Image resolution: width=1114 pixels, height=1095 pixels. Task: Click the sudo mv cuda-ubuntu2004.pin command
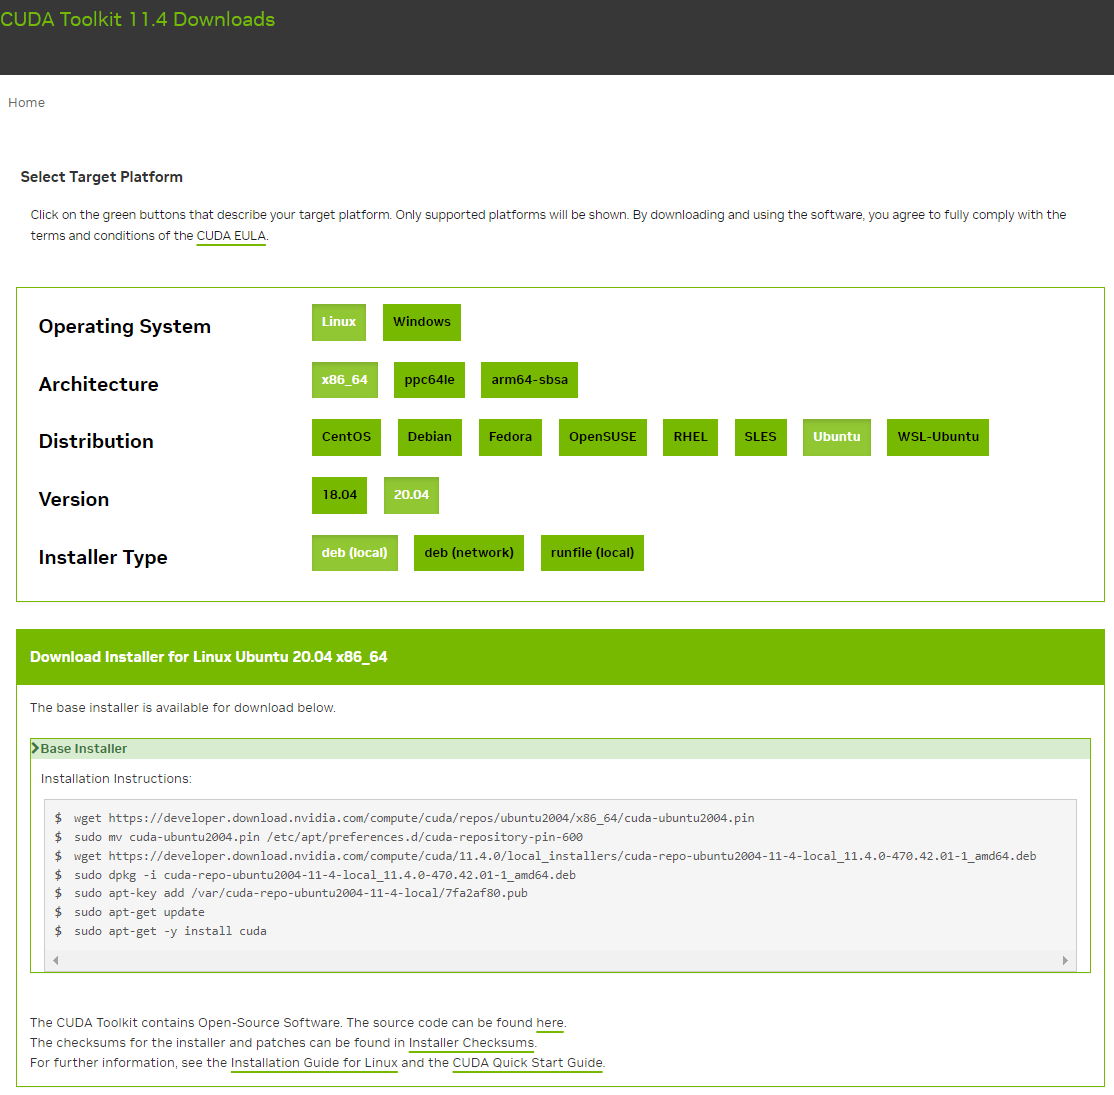point(328,837)
